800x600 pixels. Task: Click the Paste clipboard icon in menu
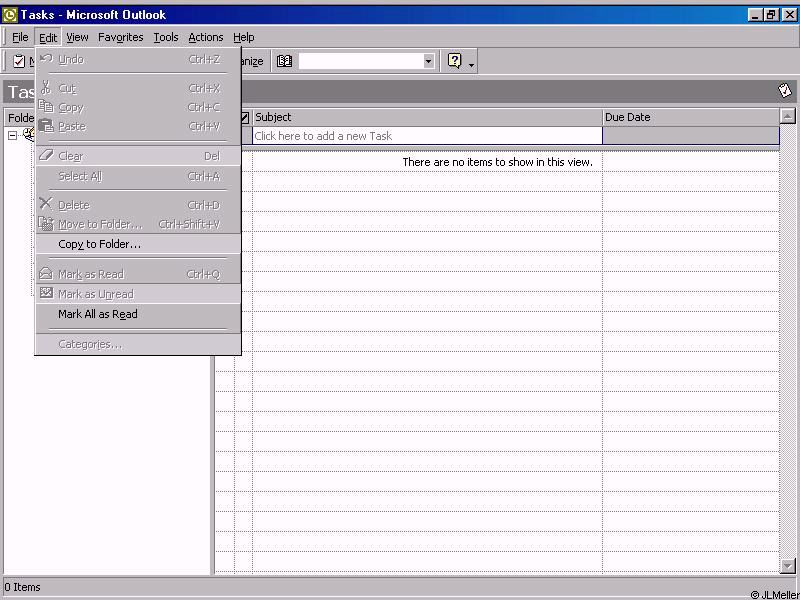coord(46,126)
